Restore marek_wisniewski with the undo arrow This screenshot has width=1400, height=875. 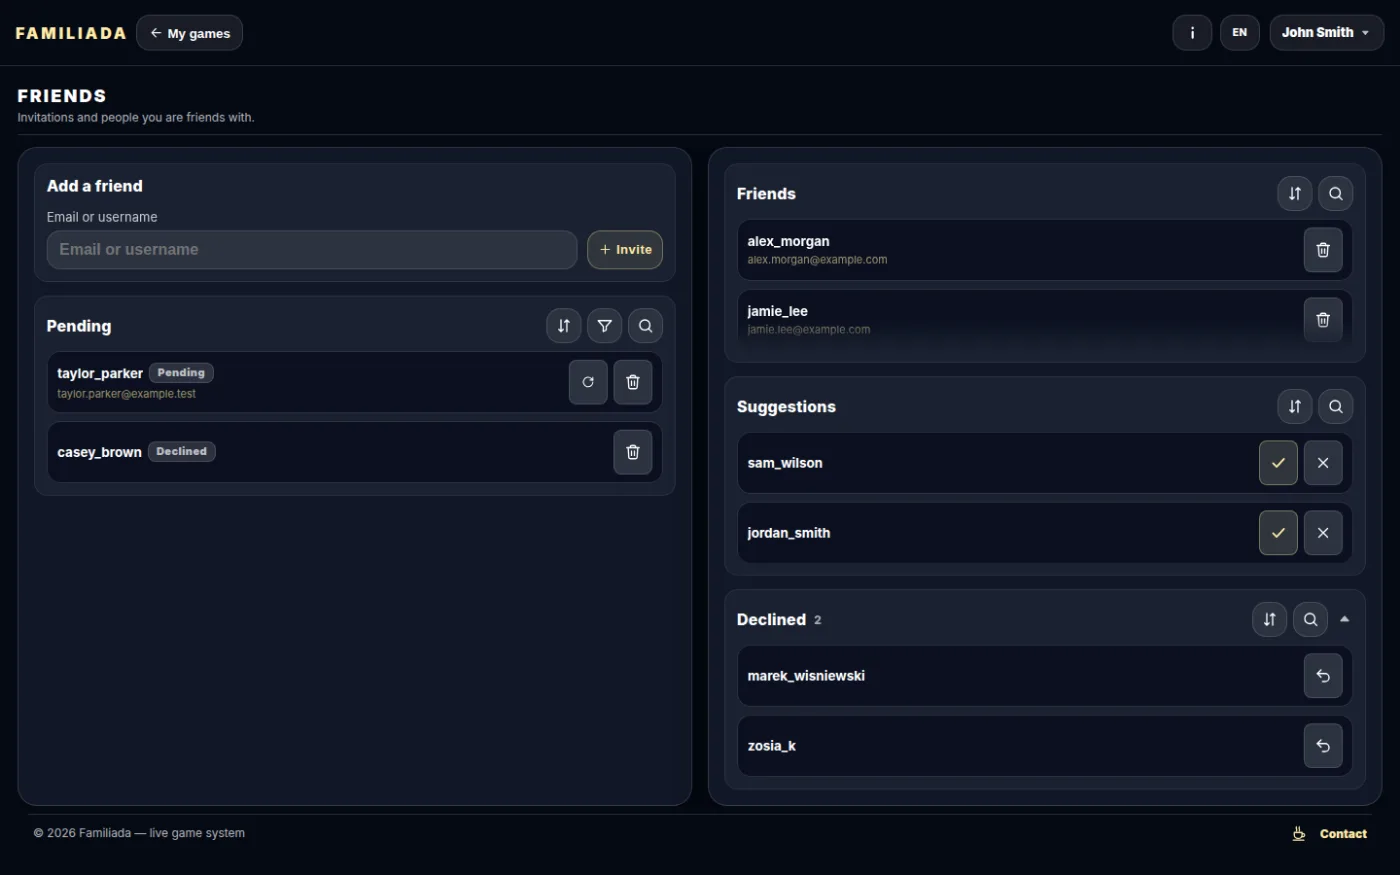pos(1323,676)
